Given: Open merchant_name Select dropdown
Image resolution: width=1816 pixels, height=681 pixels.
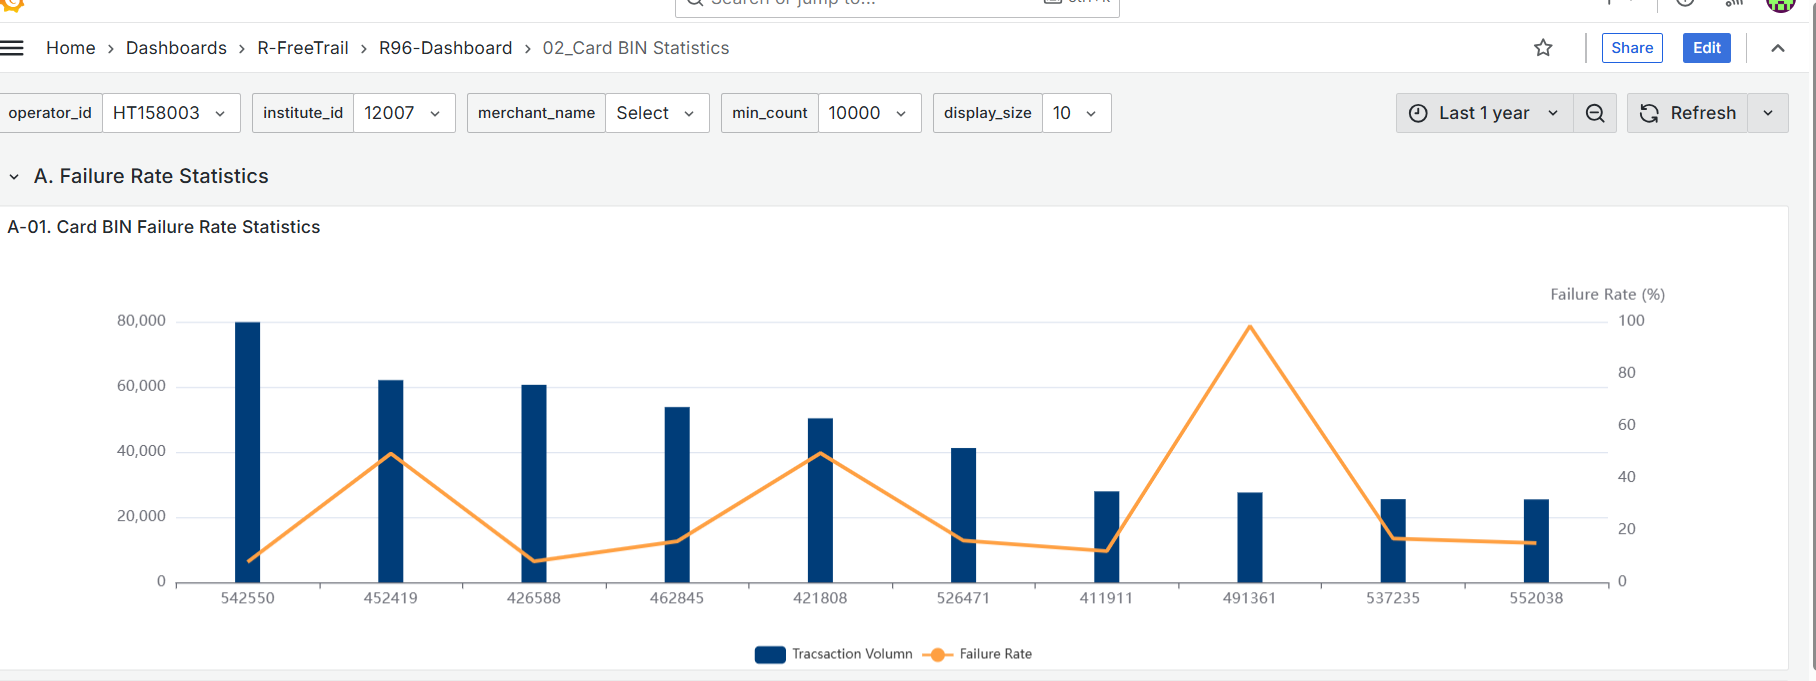Looking at the screenshot, I should pyautogui.click(x=656, y=113).
